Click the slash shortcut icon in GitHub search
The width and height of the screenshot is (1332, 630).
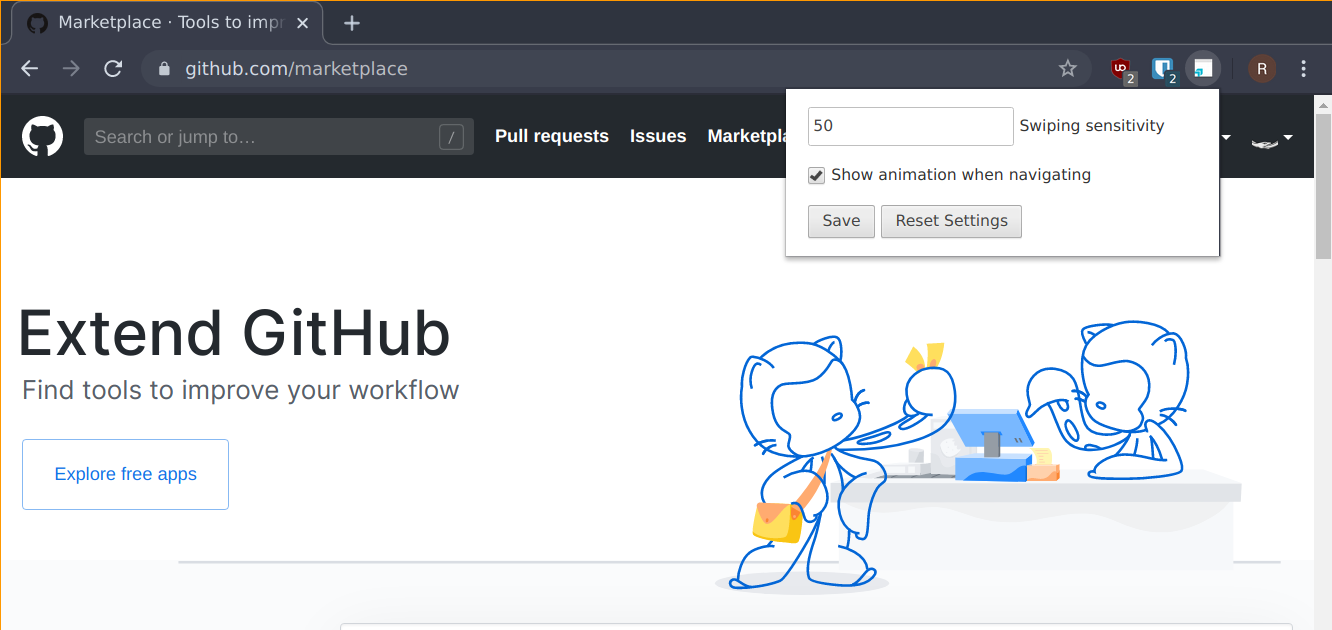(x=451, y=137)
